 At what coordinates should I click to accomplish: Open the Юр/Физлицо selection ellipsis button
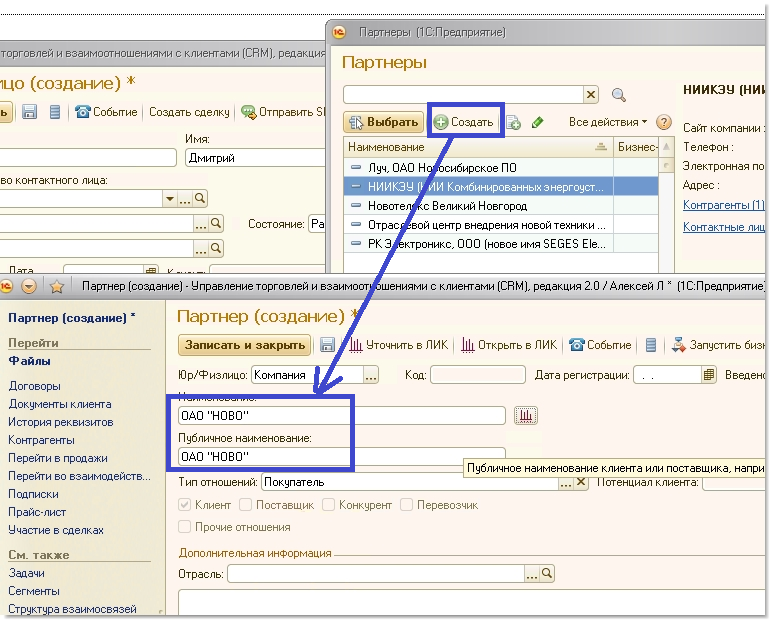tap(371, 375)
